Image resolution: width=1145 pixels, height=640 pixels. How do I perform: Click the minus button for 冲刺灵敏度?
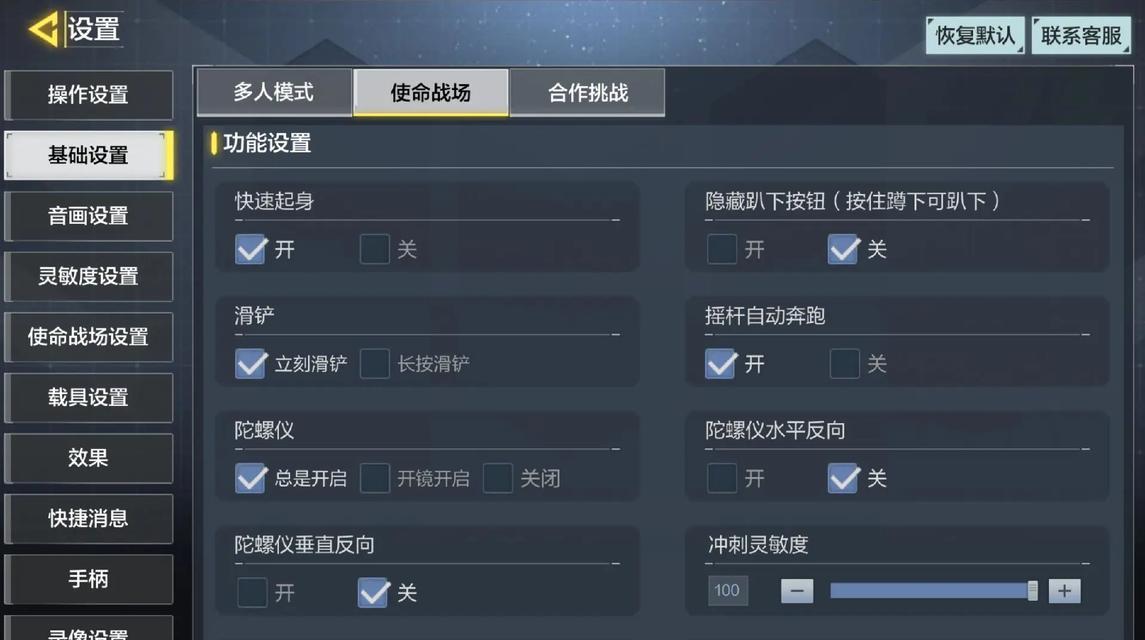[x=797, y=590]
